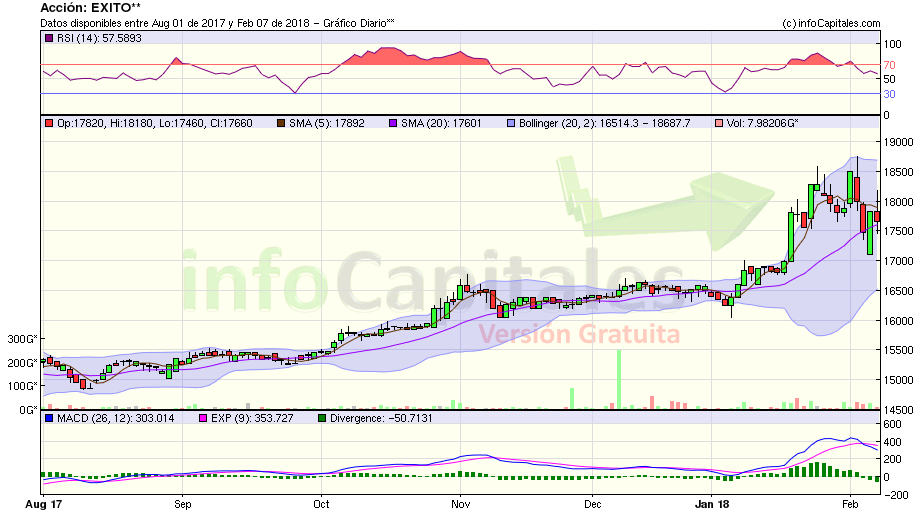Screen dimensions: 920x530
Task: Click the 200G* volume axis label
Action: pos(22,363)
